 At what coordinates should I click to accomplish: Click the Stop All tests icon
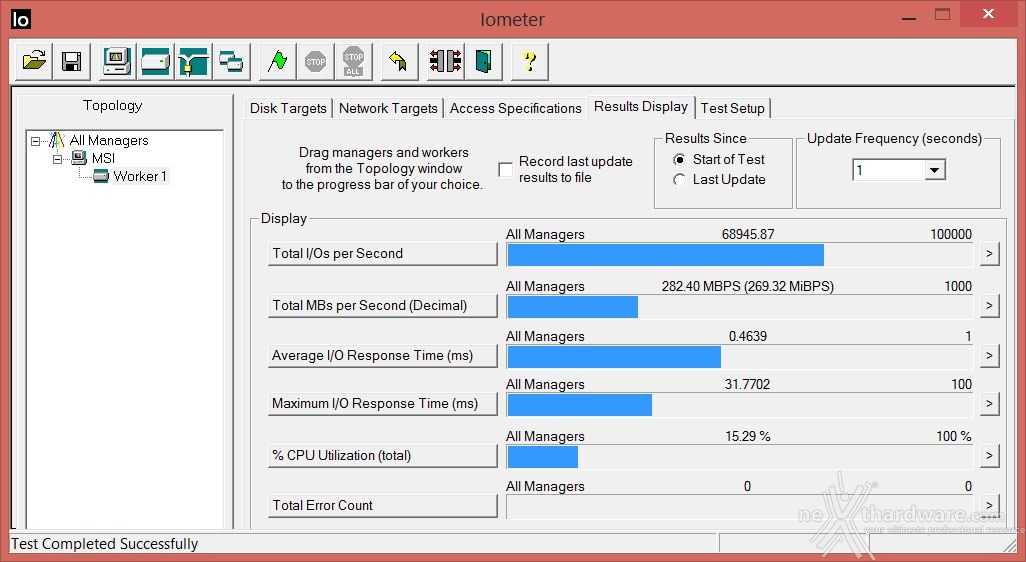(x=353, y=62)
